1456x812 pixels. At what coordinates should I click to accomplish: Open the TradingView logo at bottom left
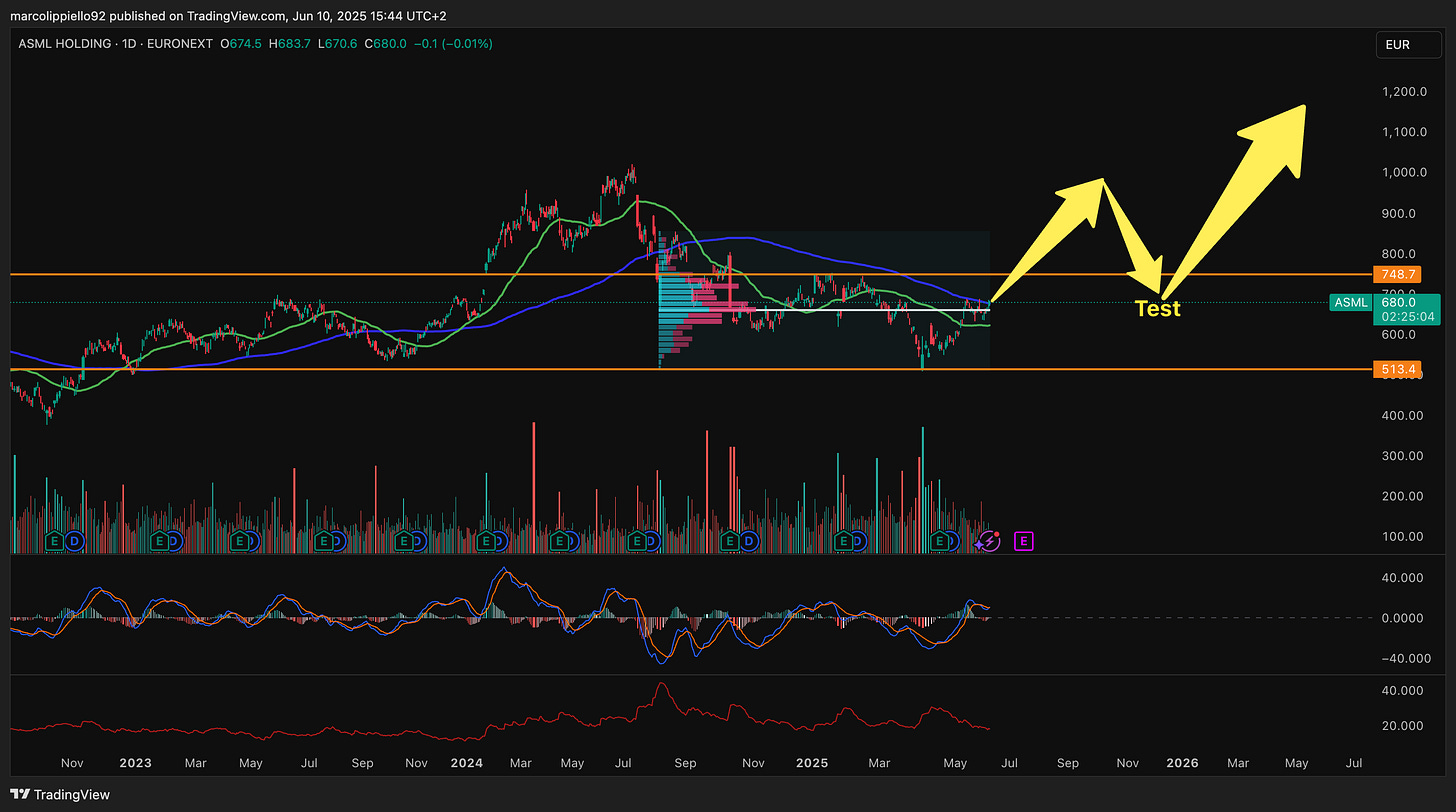click(x=60, y=794)
